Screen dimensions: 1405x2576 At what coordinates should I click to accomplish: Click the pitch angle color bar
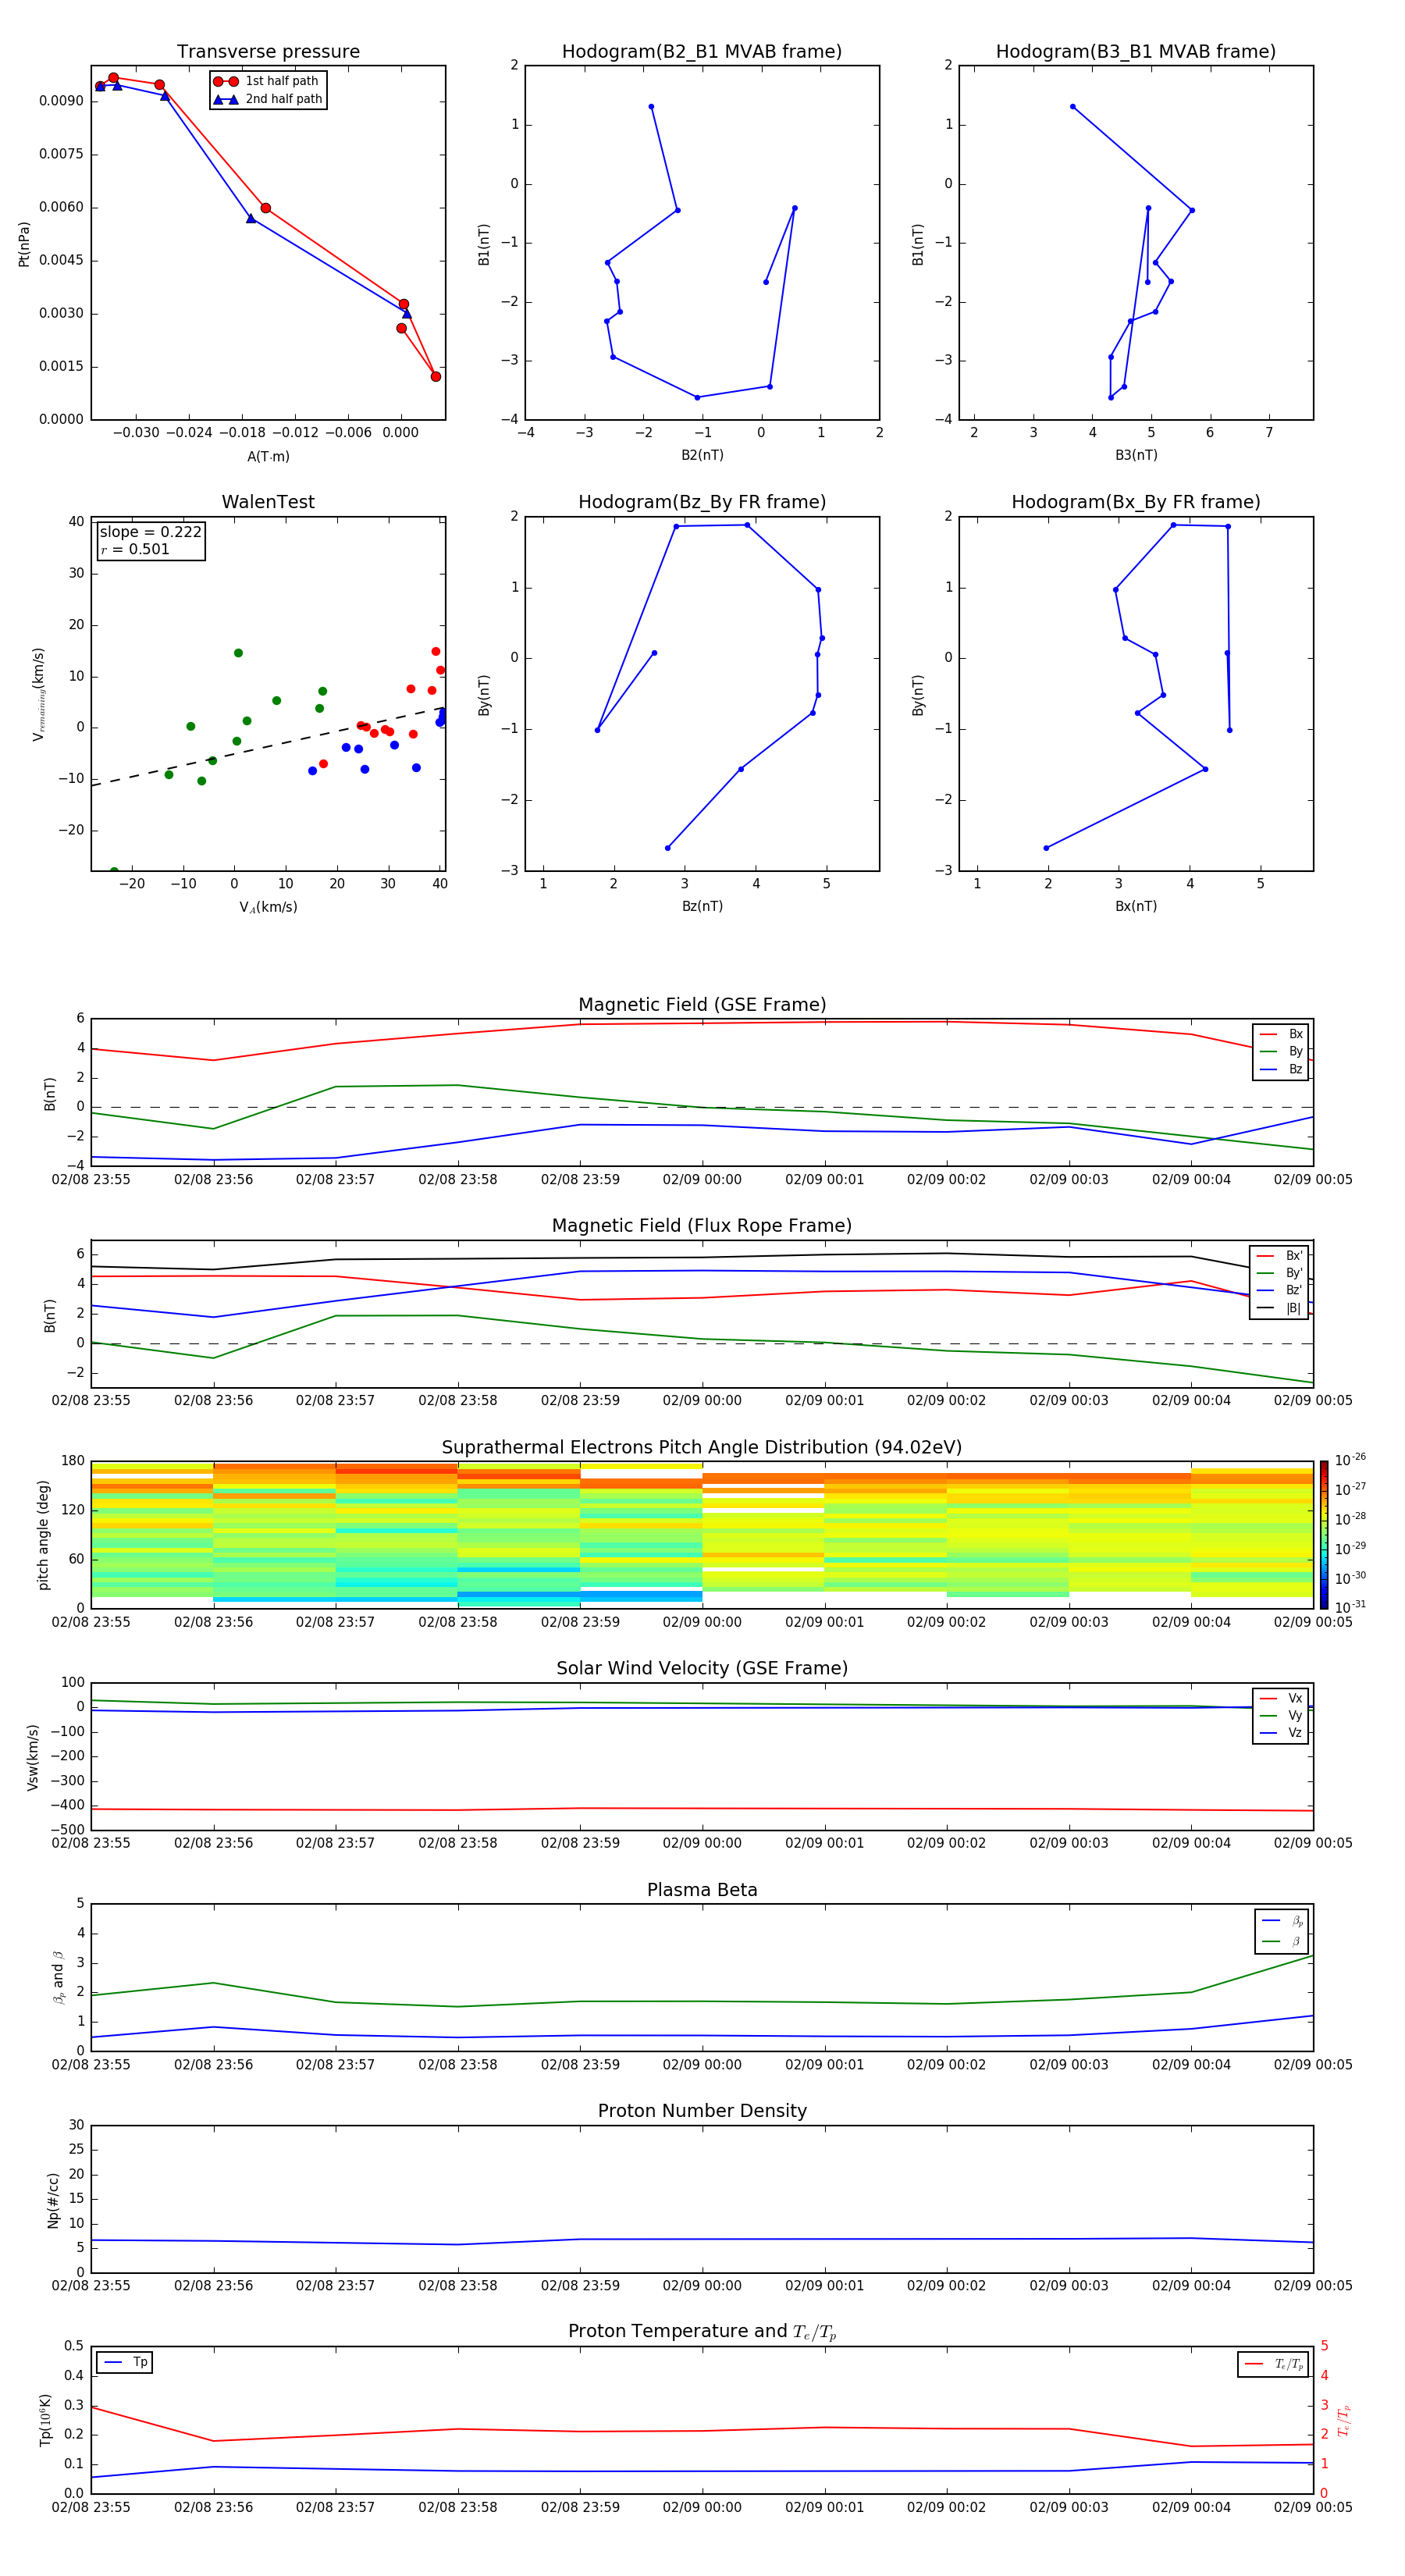click(1324, 1535)
